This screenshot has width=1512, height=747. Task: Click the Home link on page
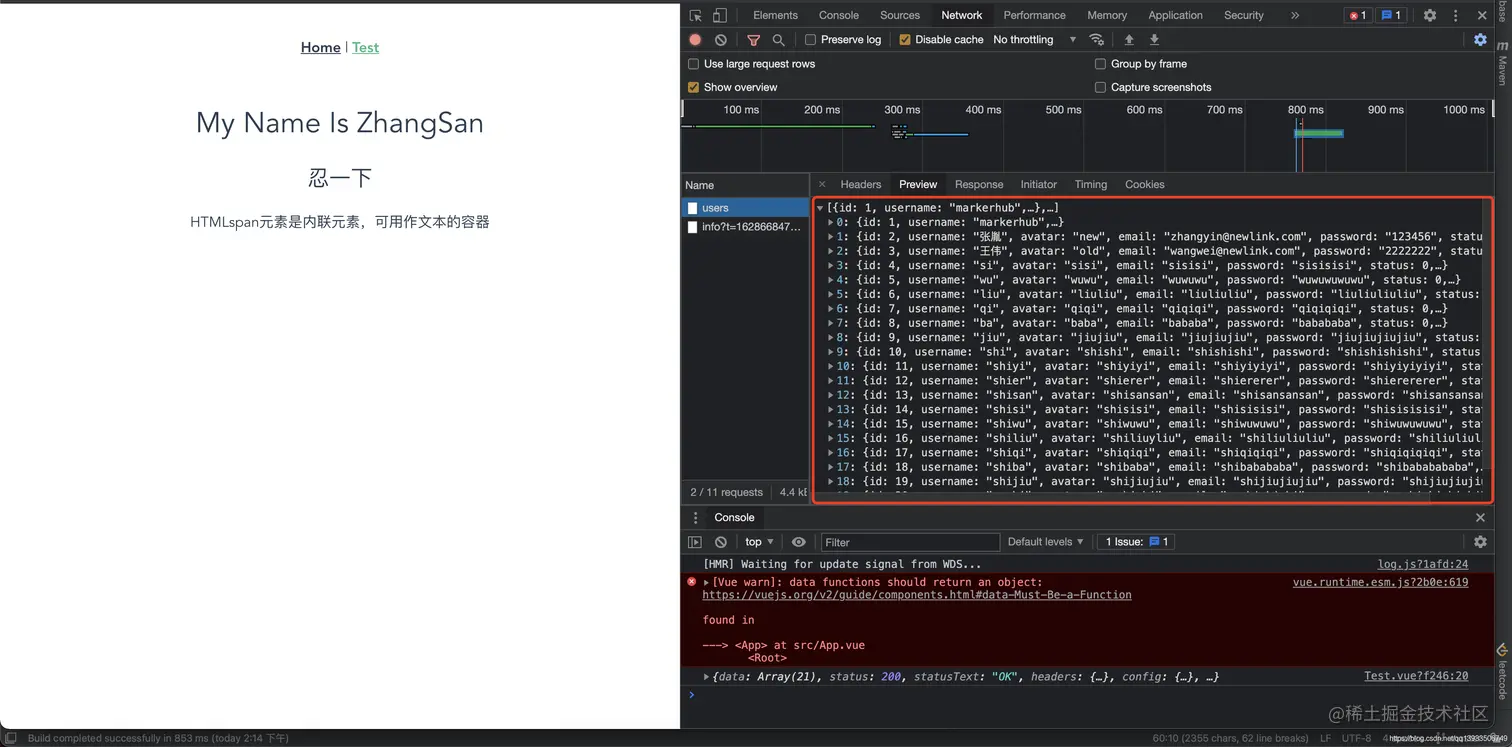tap(320, 47)
